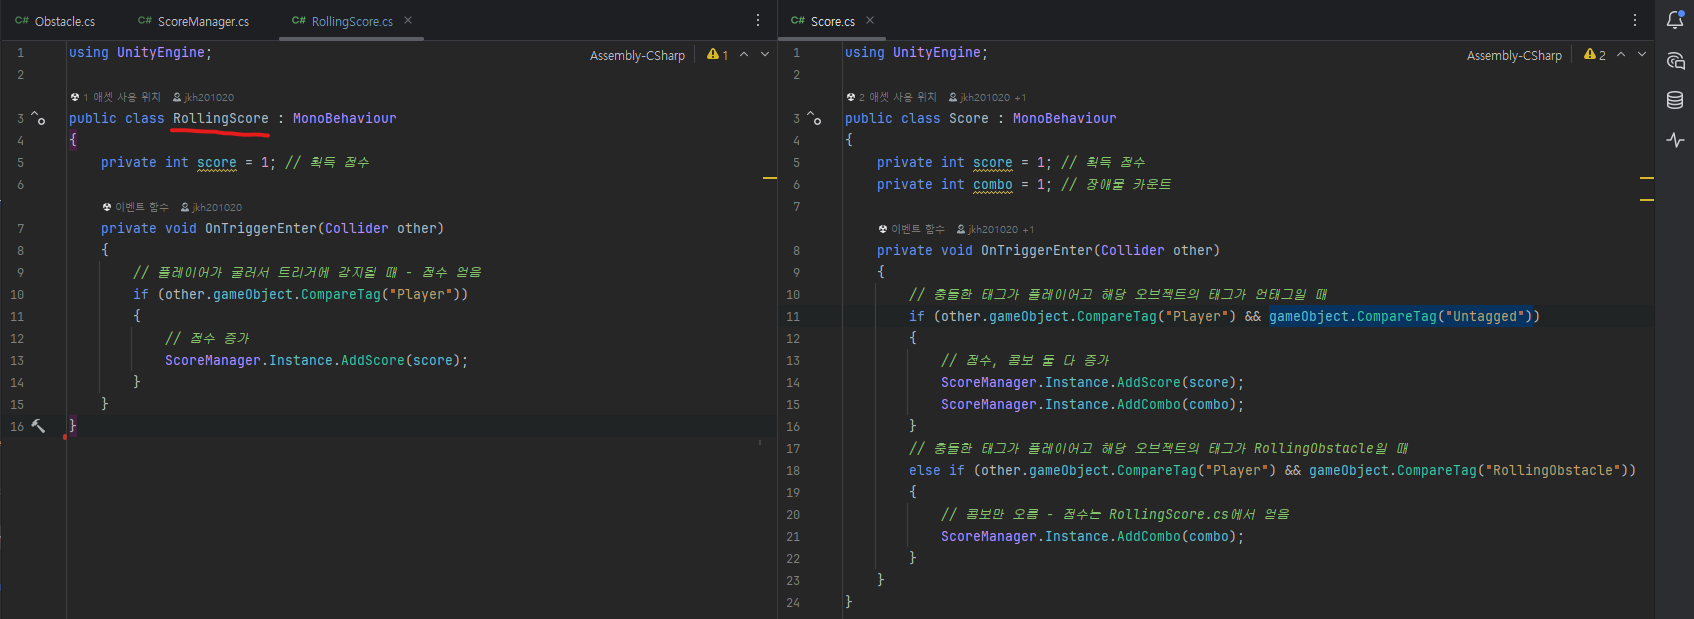
Task: Click the warning indicator in RollingScore.cs editor
Action: pos(717,55)
